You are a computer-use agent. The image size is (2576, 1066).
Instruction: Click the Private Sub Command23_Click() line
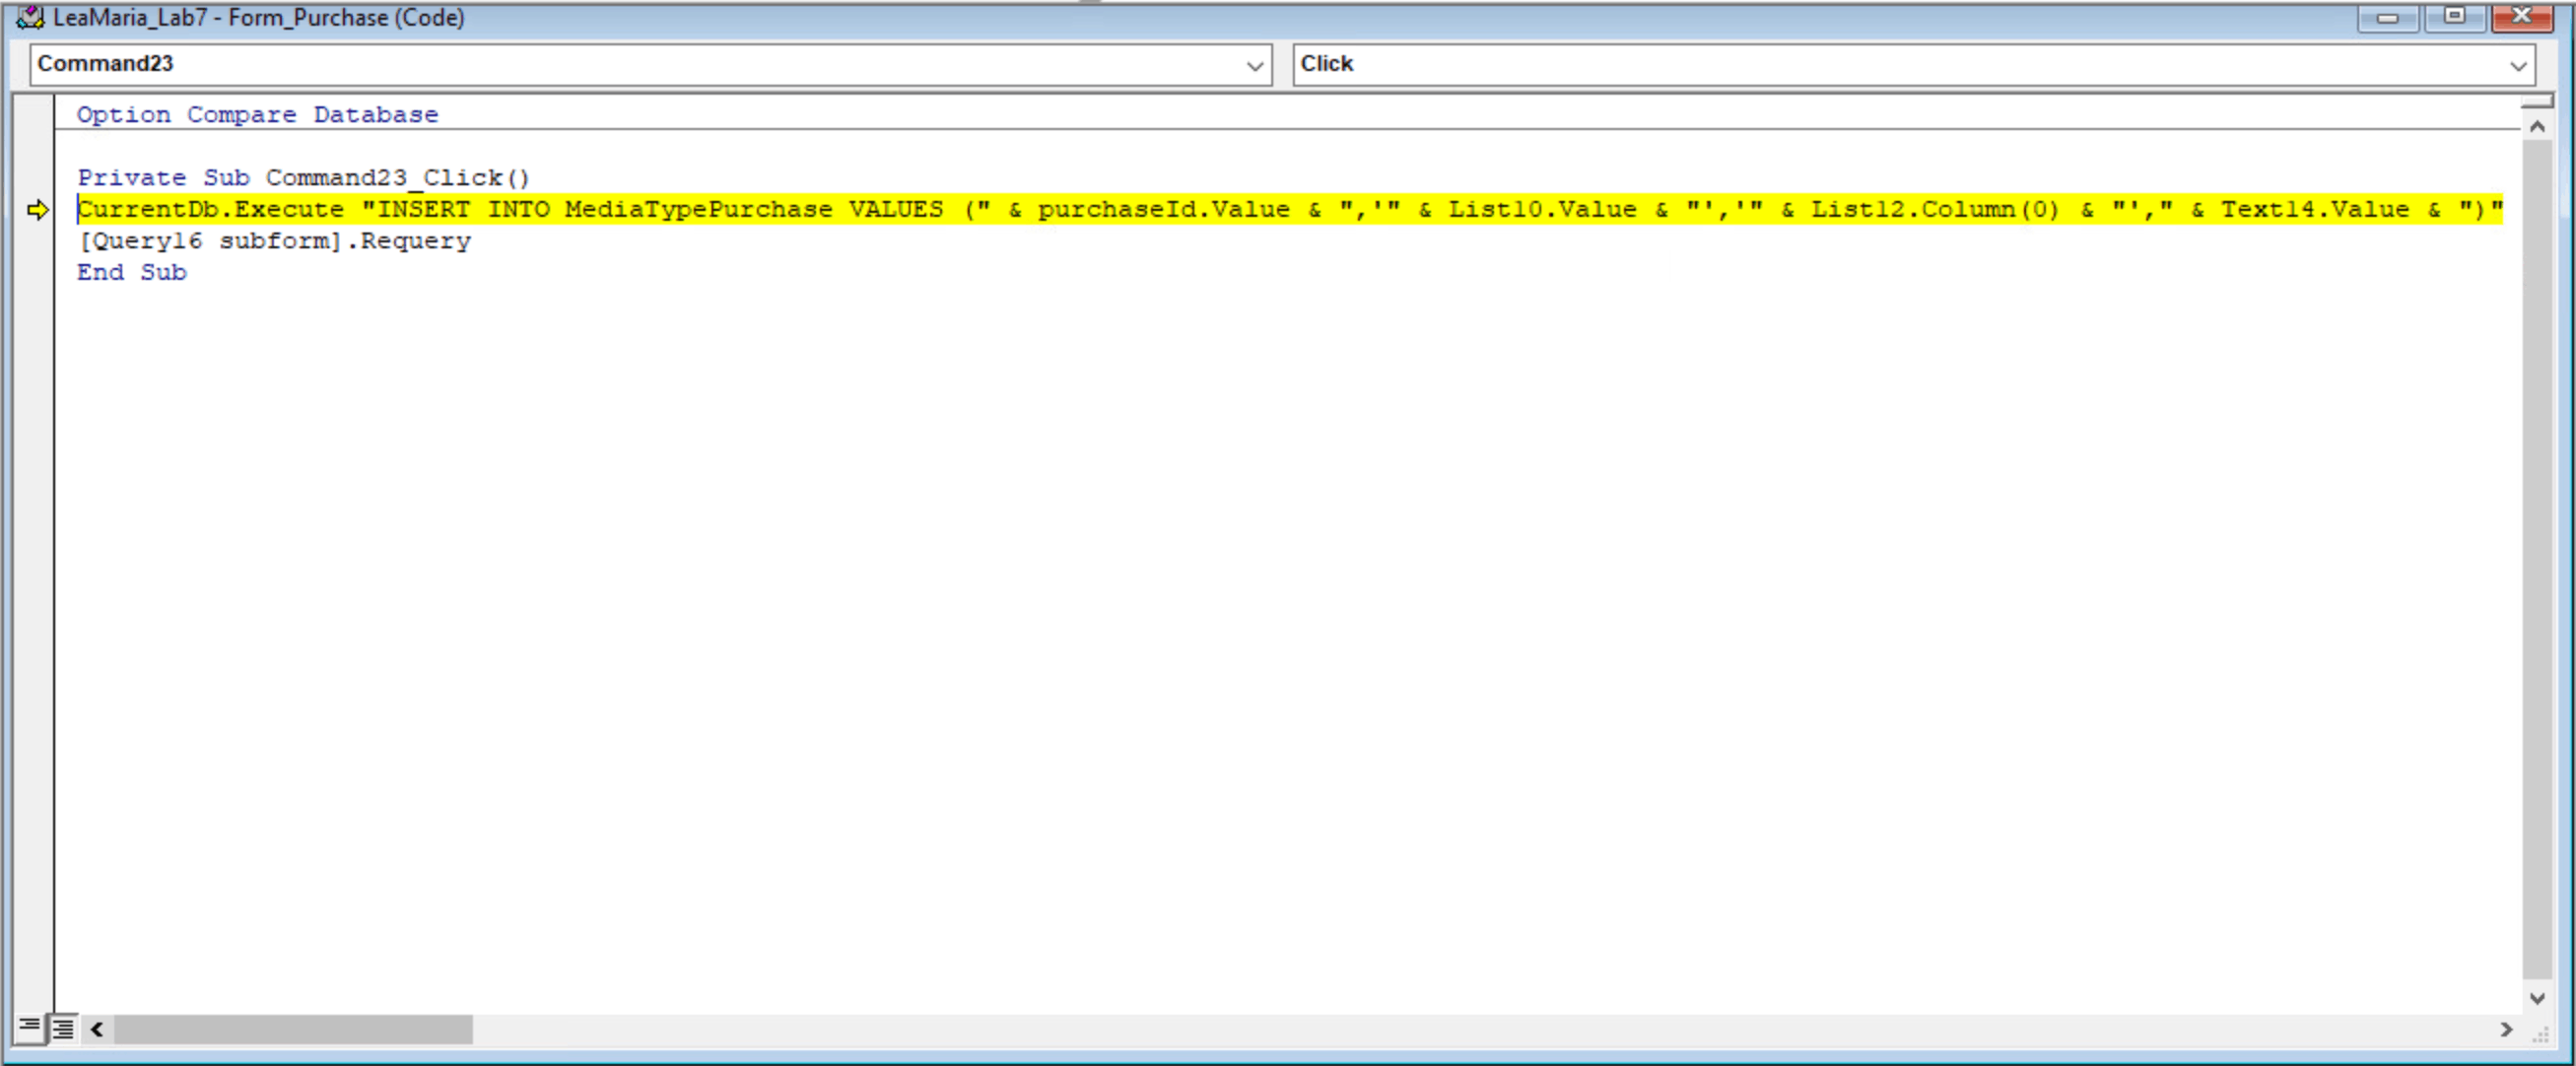(x=303, y=178)
